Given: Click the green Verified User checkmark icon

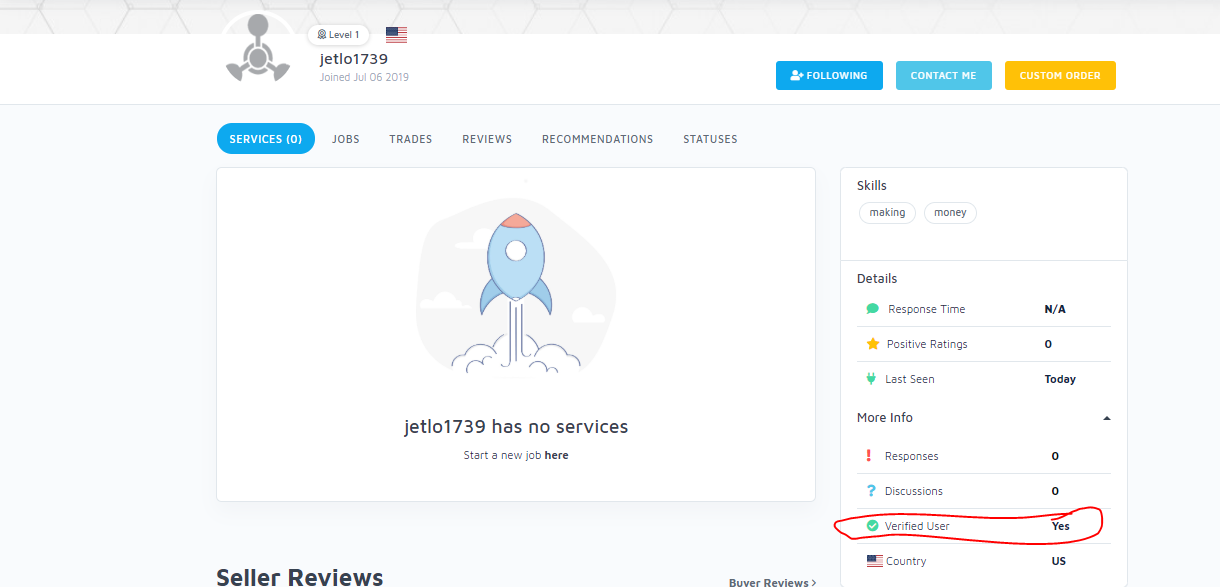Looking at the screenshot, I should point(871,526).
